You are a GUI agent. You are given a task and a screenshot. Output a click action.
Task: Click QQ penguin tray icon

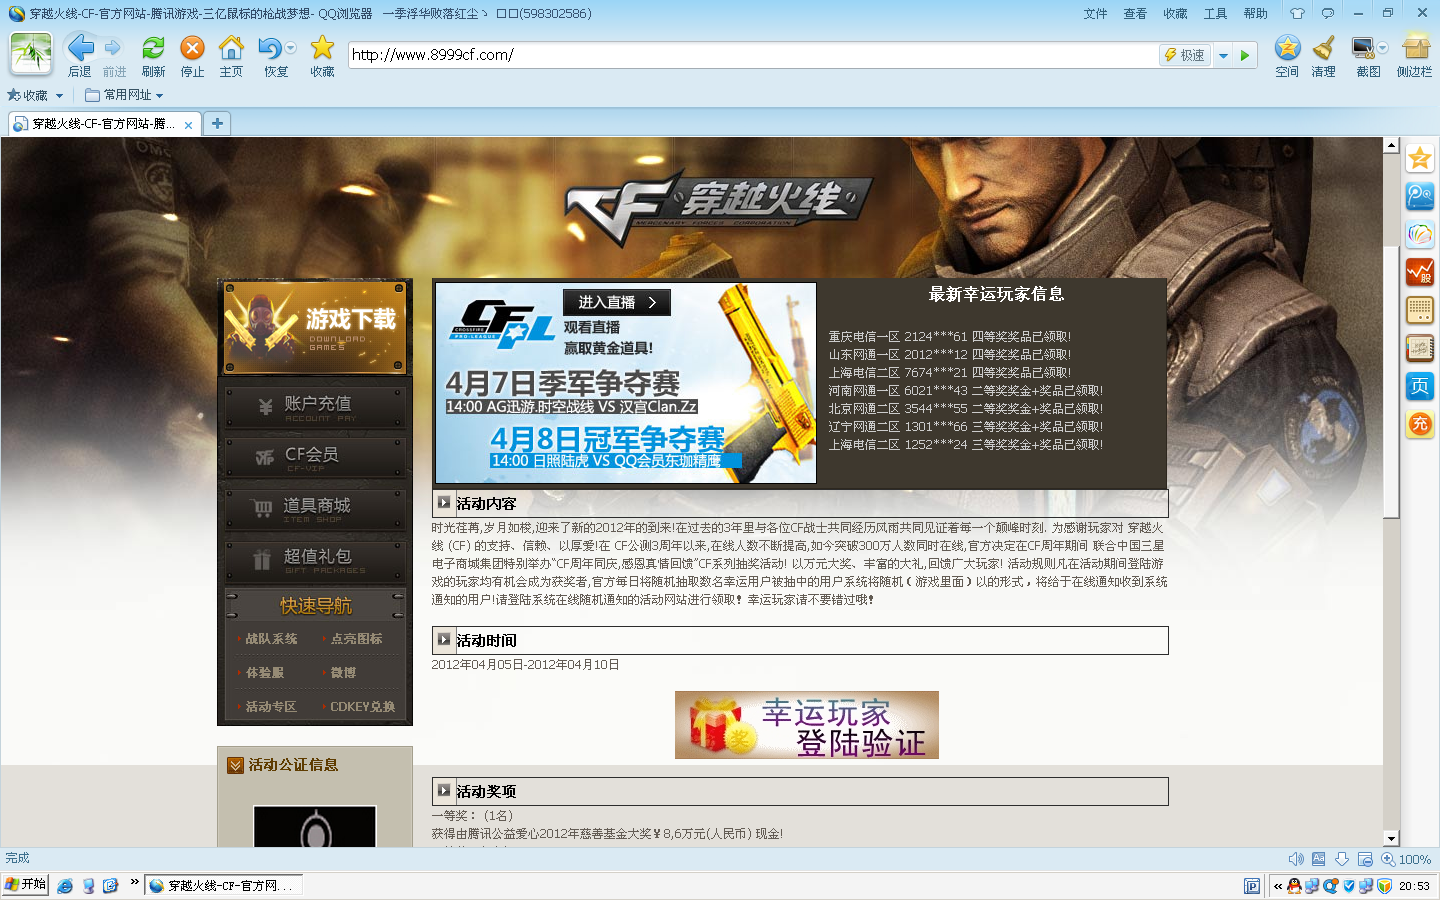coord(1294,886)
